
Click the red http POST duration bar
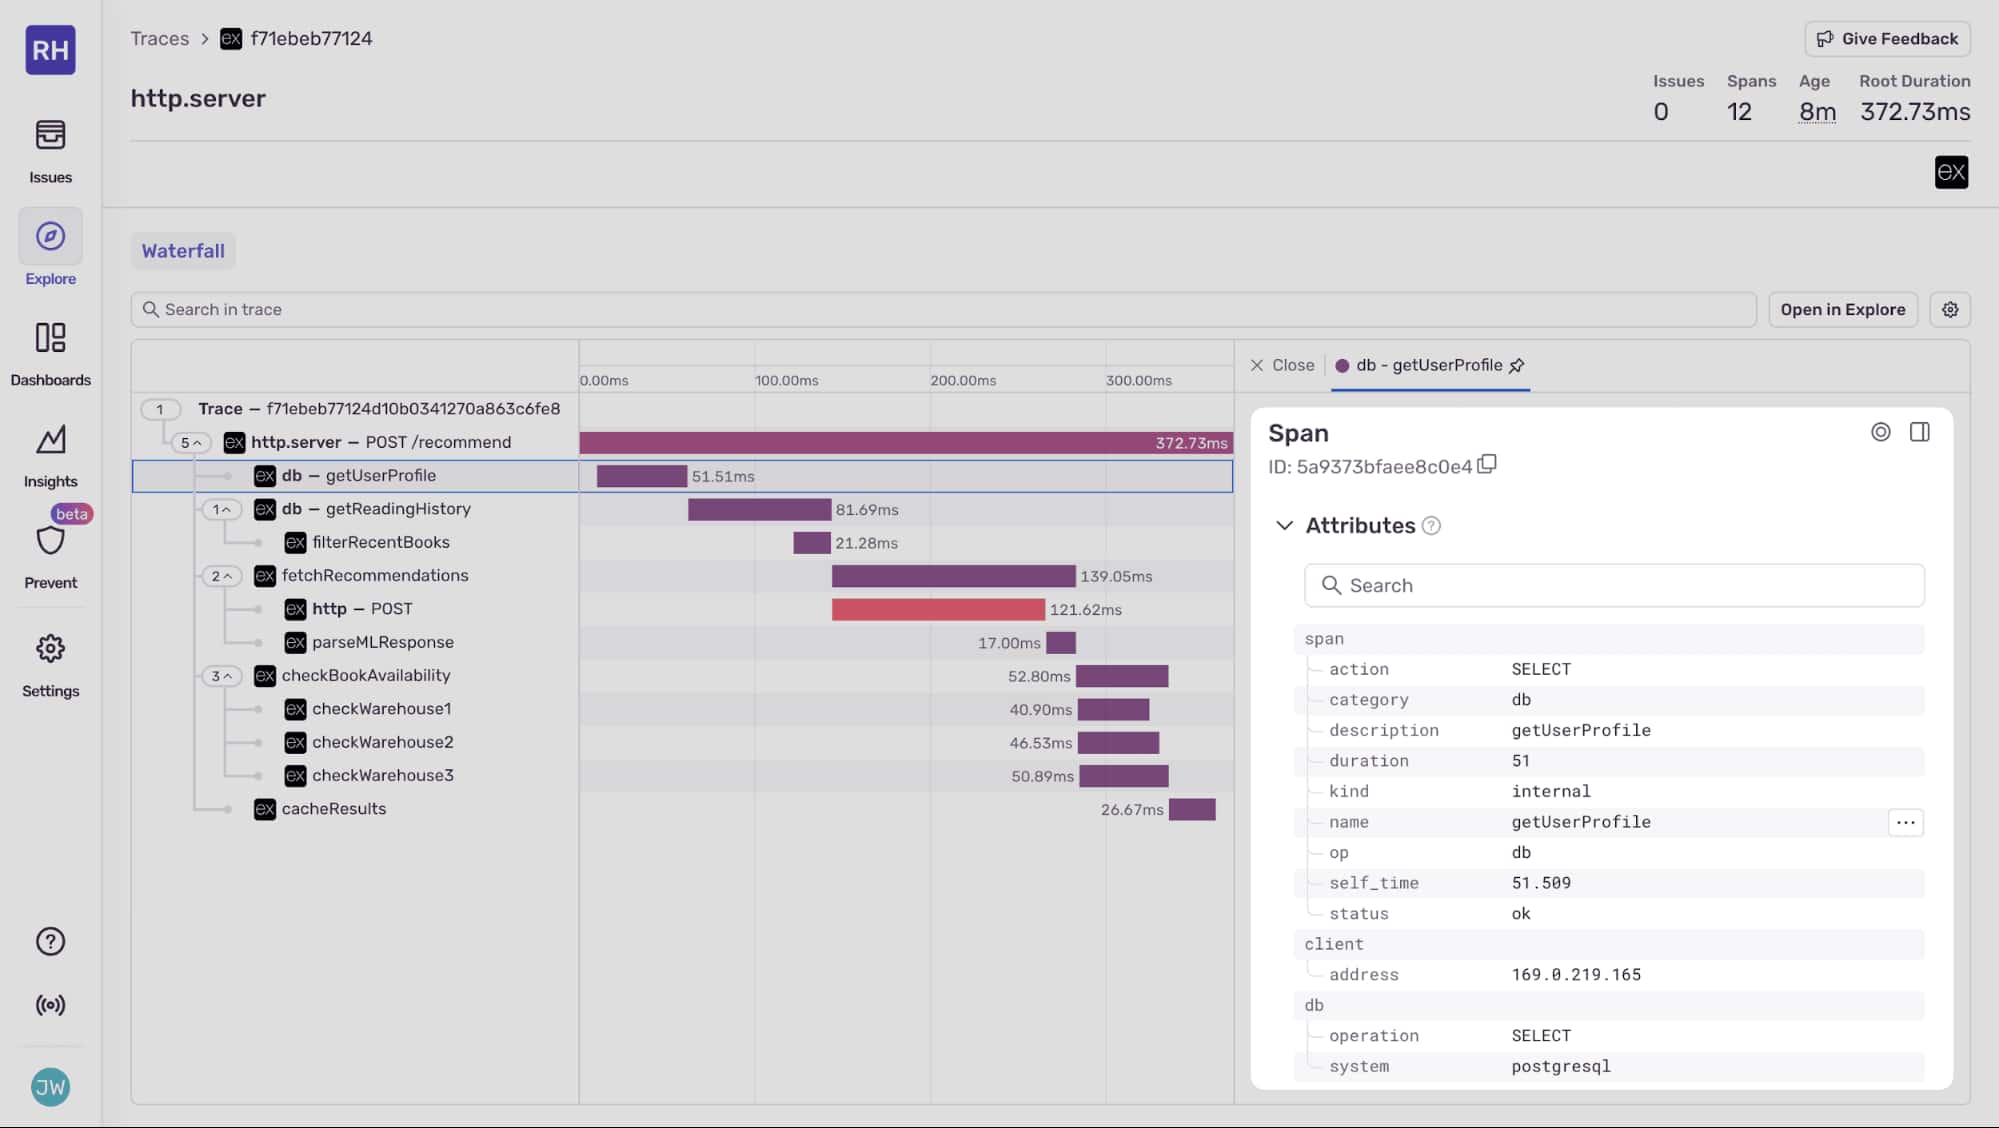click(937, 610)
